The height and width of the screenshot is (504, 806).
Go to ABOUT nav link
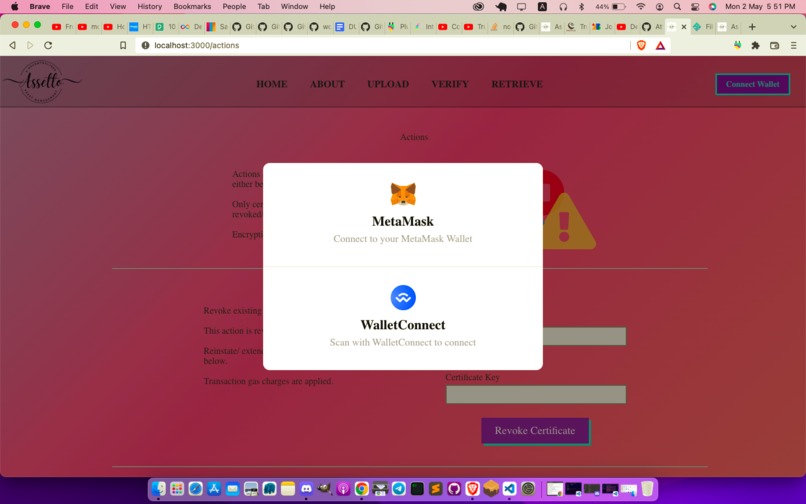click(x=327, y=84)
